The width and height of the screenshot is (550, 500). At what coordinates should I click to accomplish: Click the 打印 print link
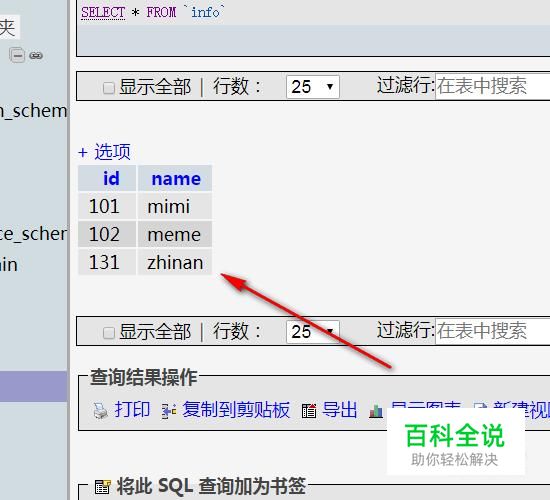pos(132,410)
